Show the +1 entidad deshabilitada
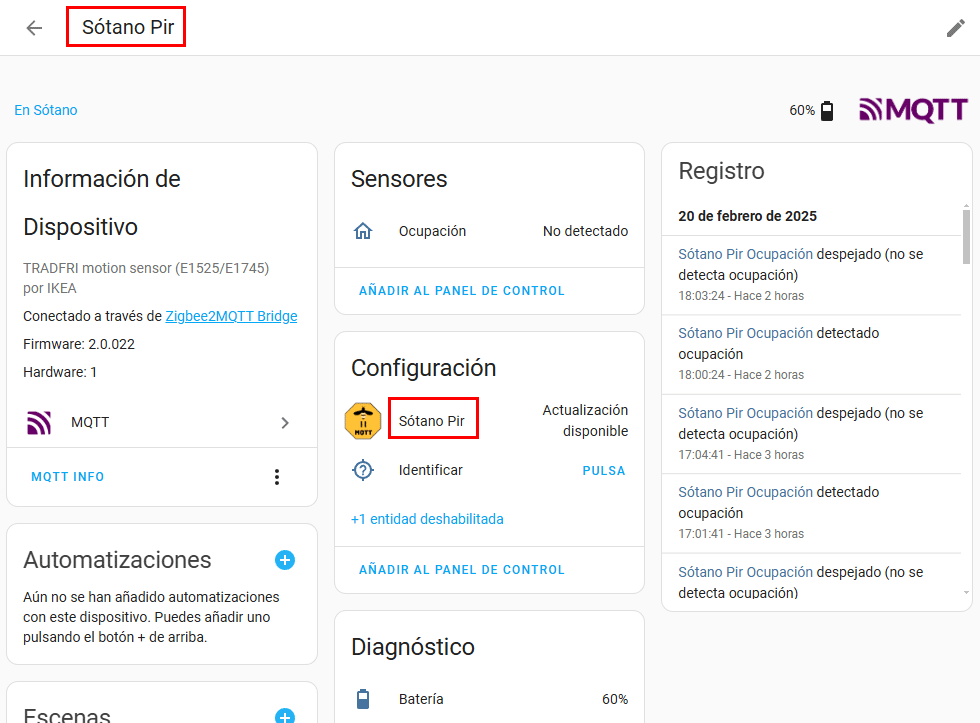This screenshot has width=980, height=723. pos(427,519)
